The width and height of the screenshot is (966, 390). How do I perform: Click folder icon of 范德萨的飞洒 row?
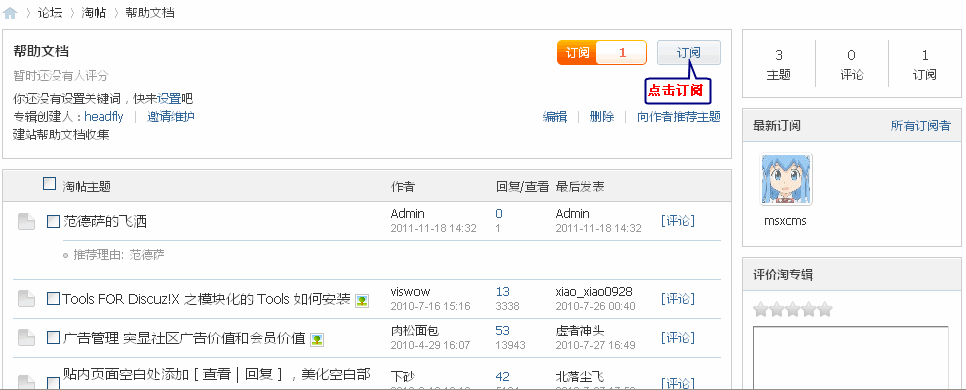[x=26, y=222]
